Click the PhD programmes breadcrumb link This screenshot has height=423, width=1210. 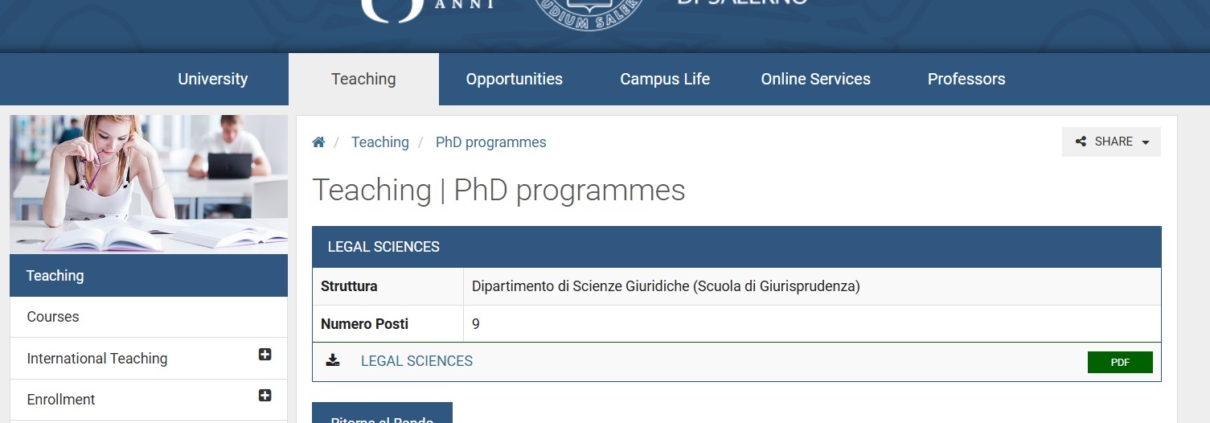click(x=491, y=142)
